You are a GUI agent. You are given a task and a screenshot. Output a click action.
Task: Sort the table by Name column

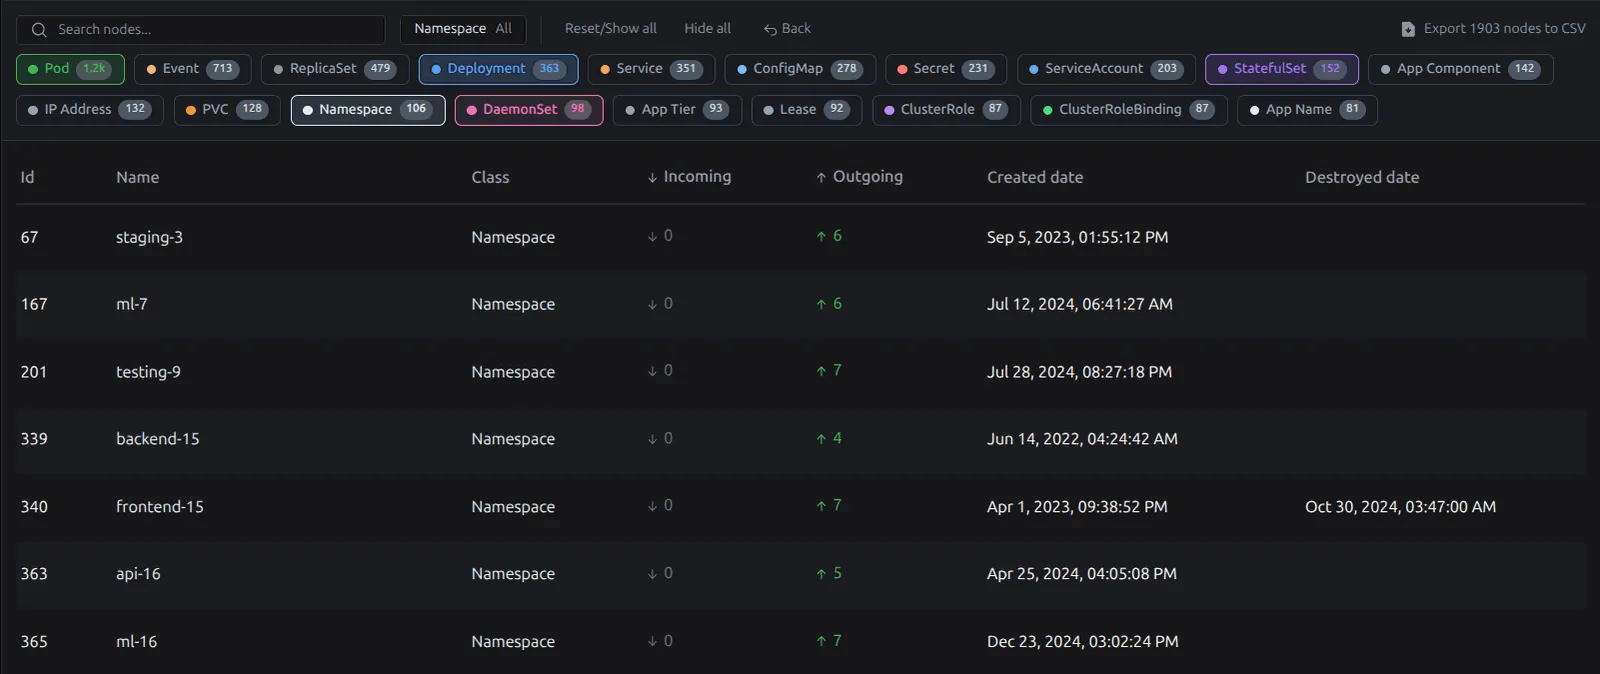137,177
